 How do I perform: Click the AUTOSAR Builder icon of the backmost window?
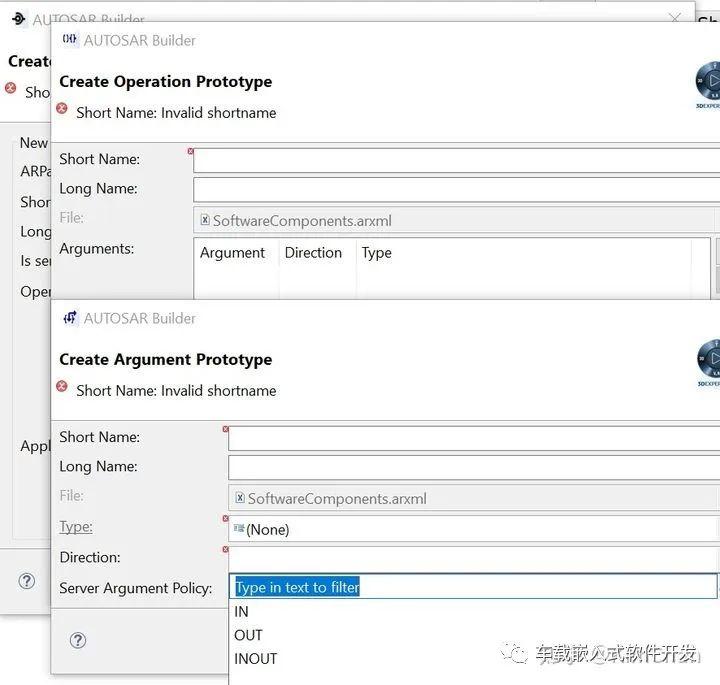coord(18,19)
